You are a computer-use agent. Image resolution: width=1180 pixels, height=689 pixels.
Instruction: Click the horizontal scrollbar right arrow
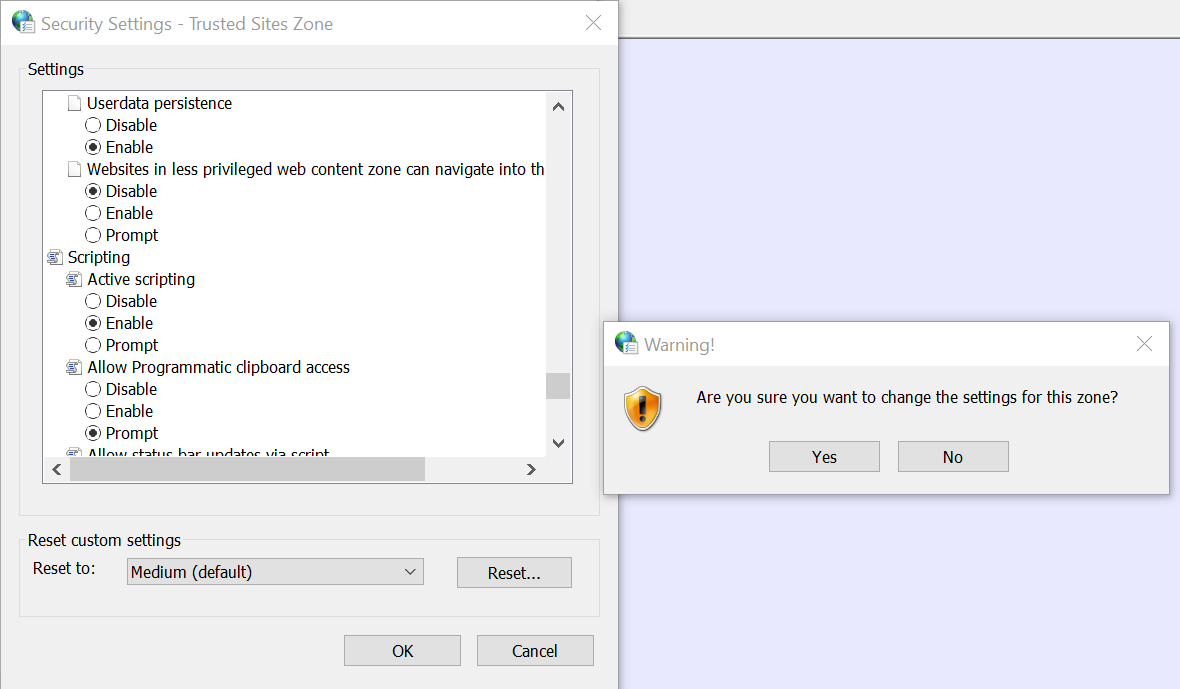pyautogui.click(x=531, y=469)
